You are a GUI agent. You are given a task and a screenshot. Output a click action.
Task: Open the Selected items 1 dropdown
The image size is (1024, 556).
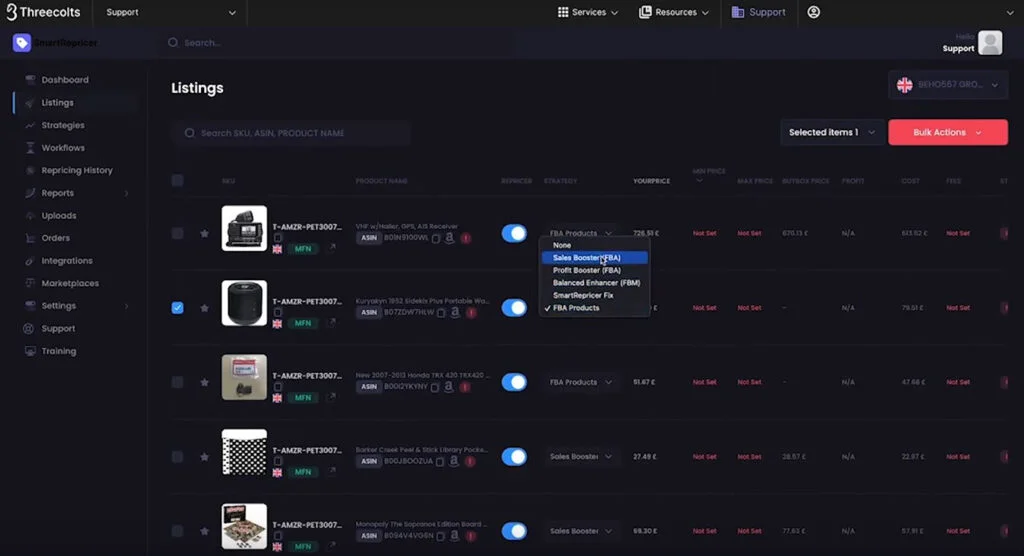coord(831,132)
